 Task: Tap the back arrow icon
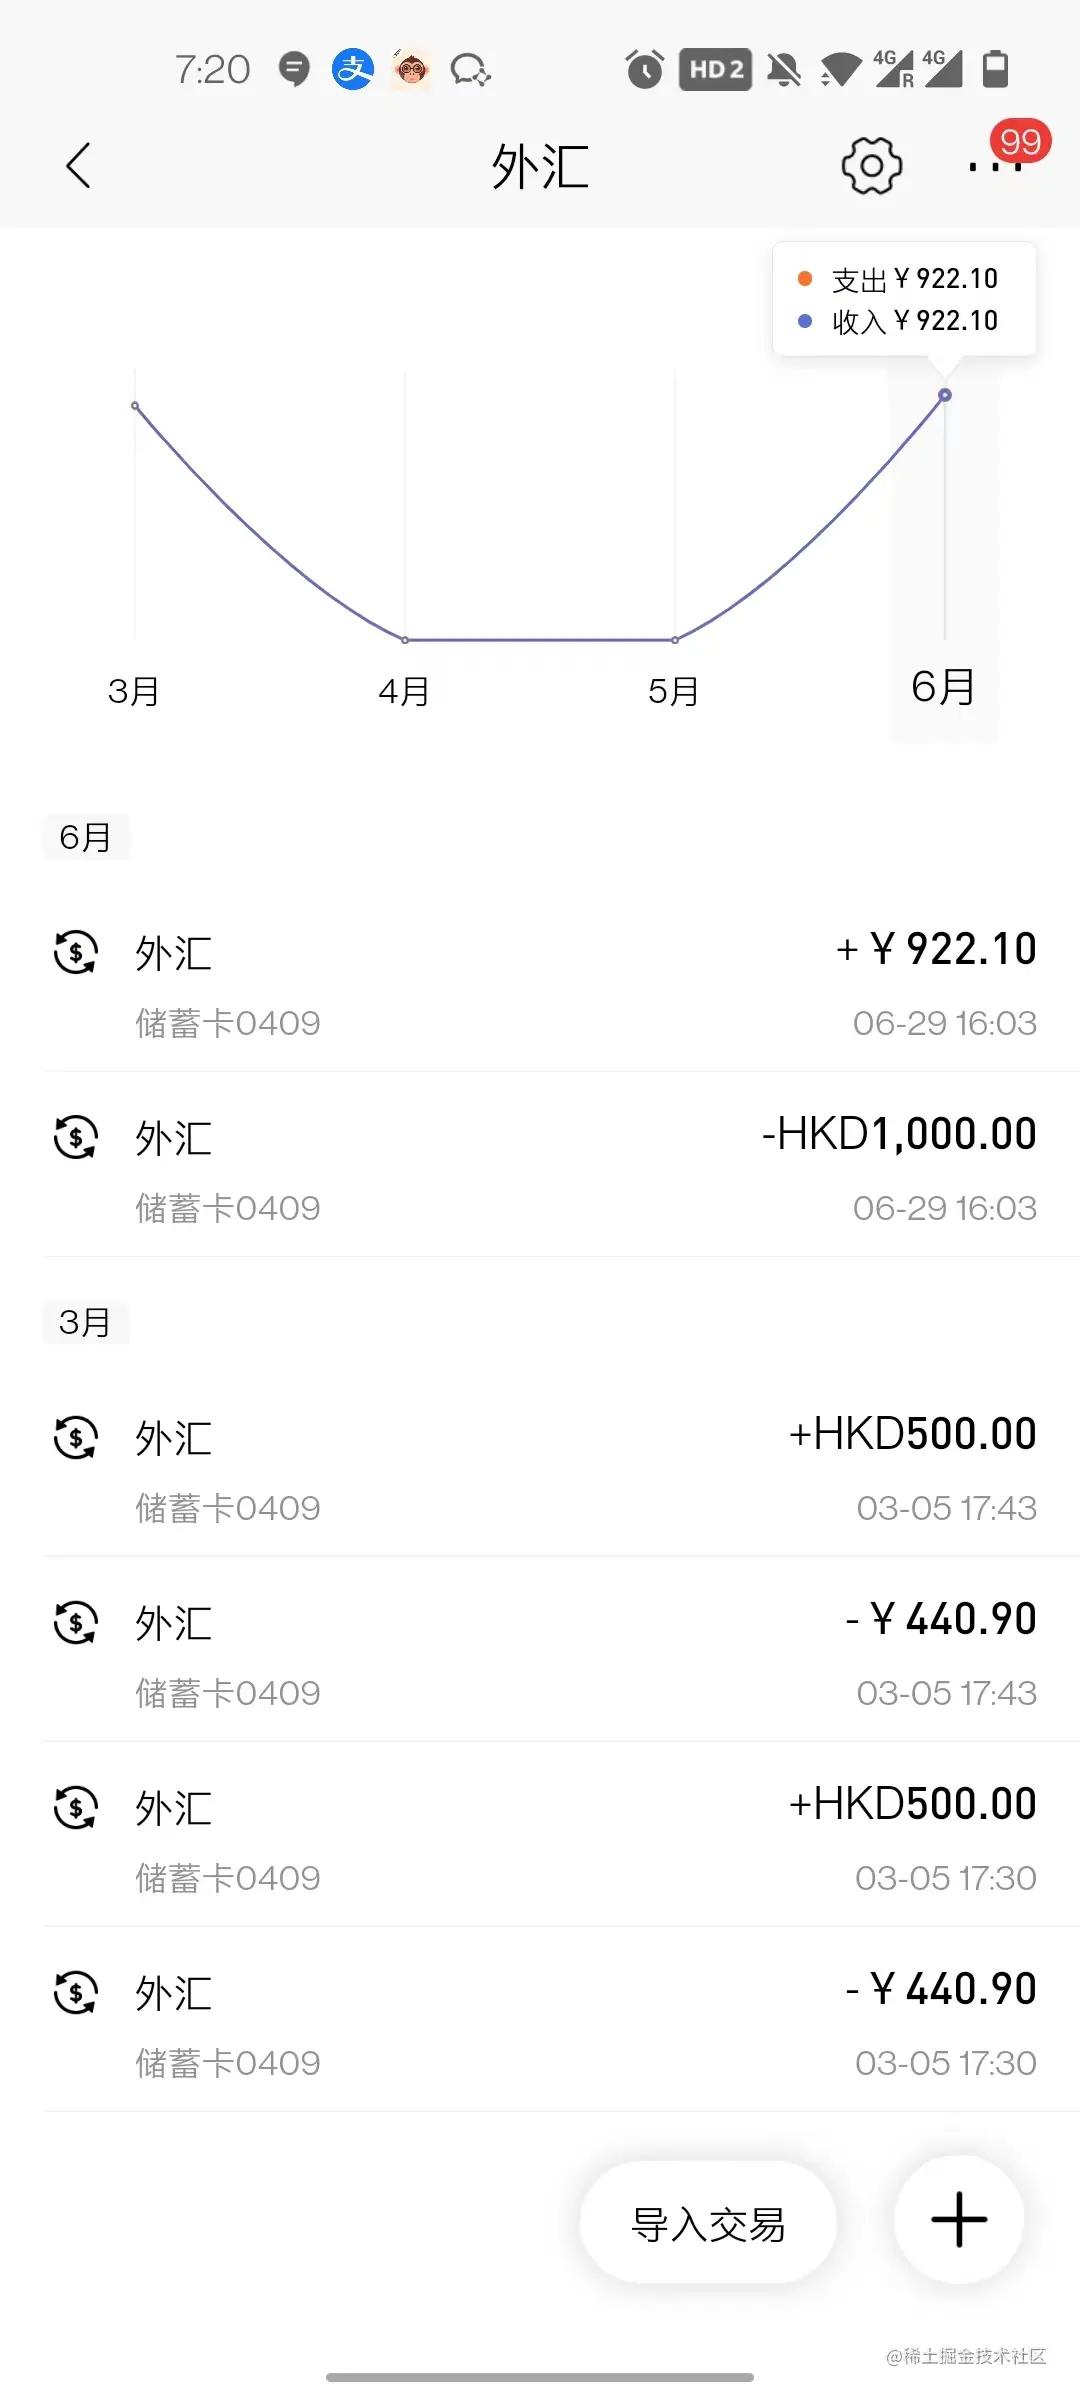coord(78,165)
